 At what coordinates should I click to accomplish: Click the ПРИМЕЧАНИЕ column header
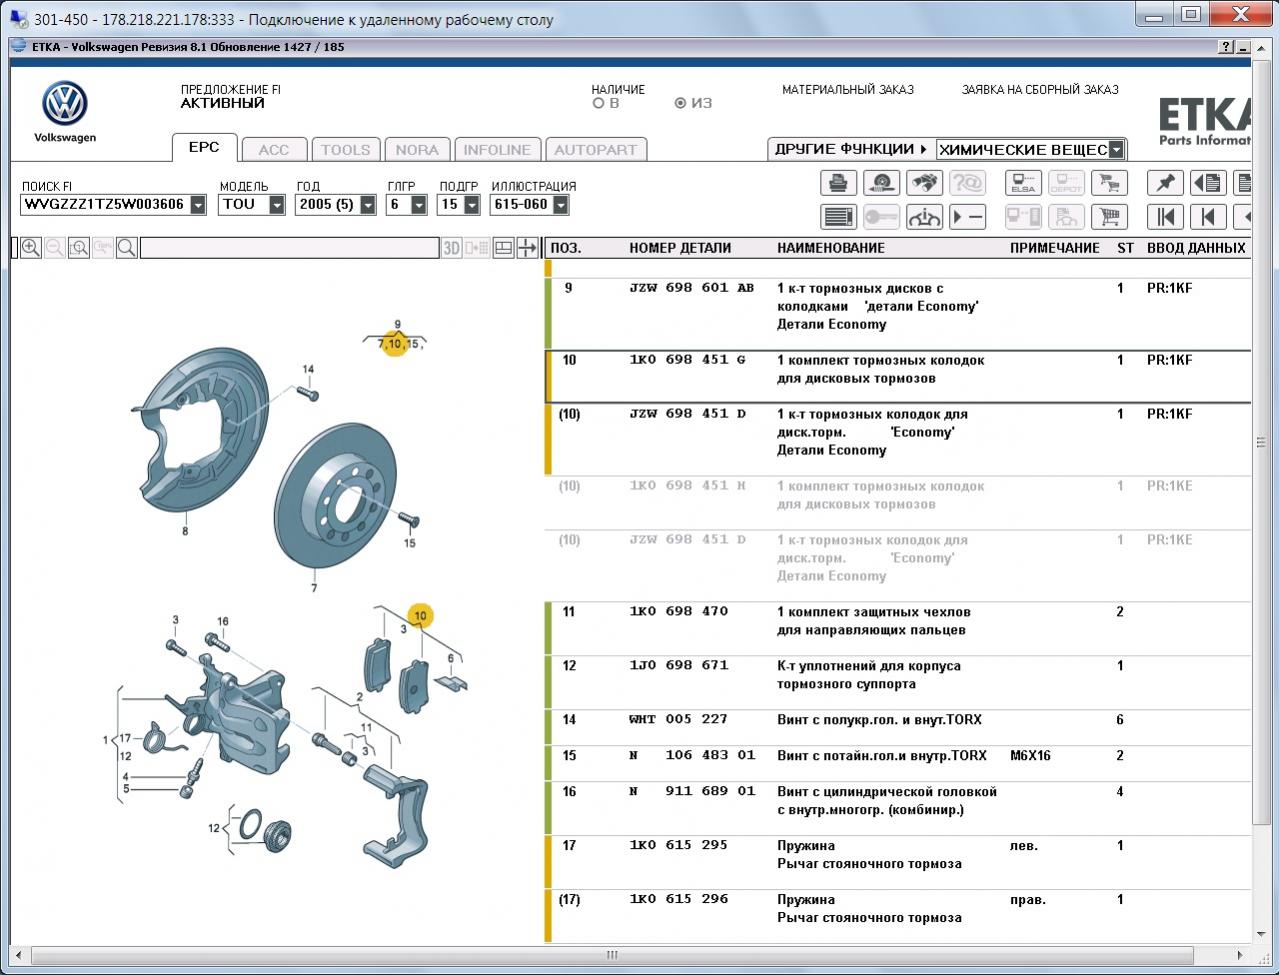(x=1055, y=248)
